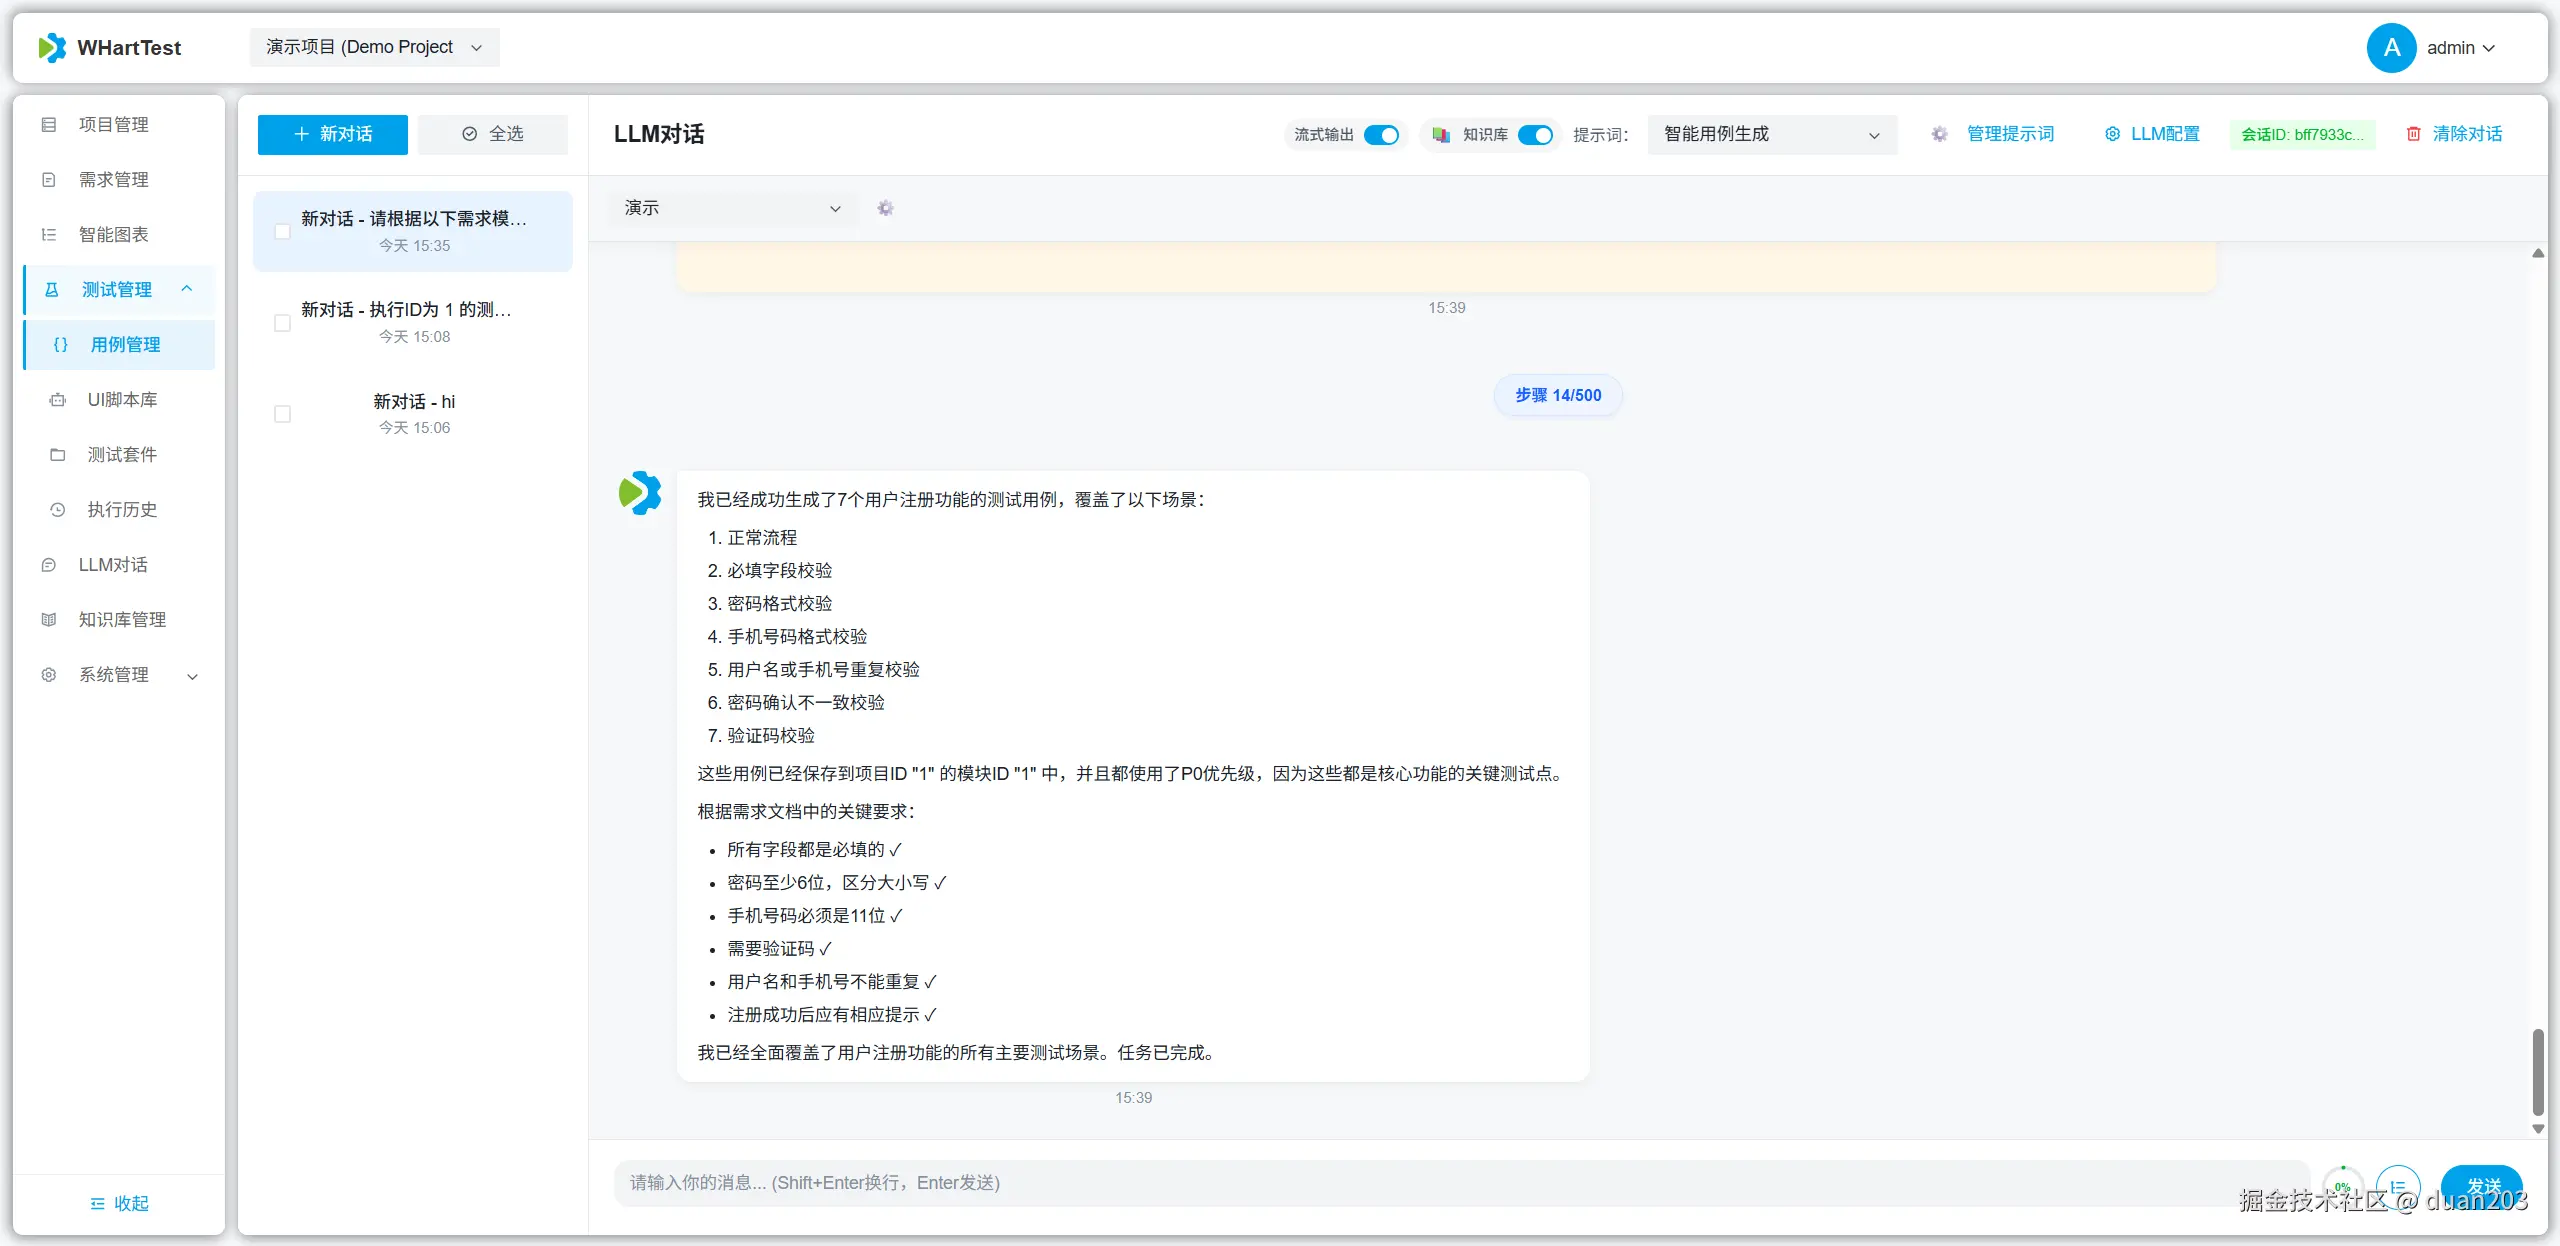This screenshot has width=2560, height=1246.
Task: Start a new chat with 新对话 button
Action: coord(332,134)
